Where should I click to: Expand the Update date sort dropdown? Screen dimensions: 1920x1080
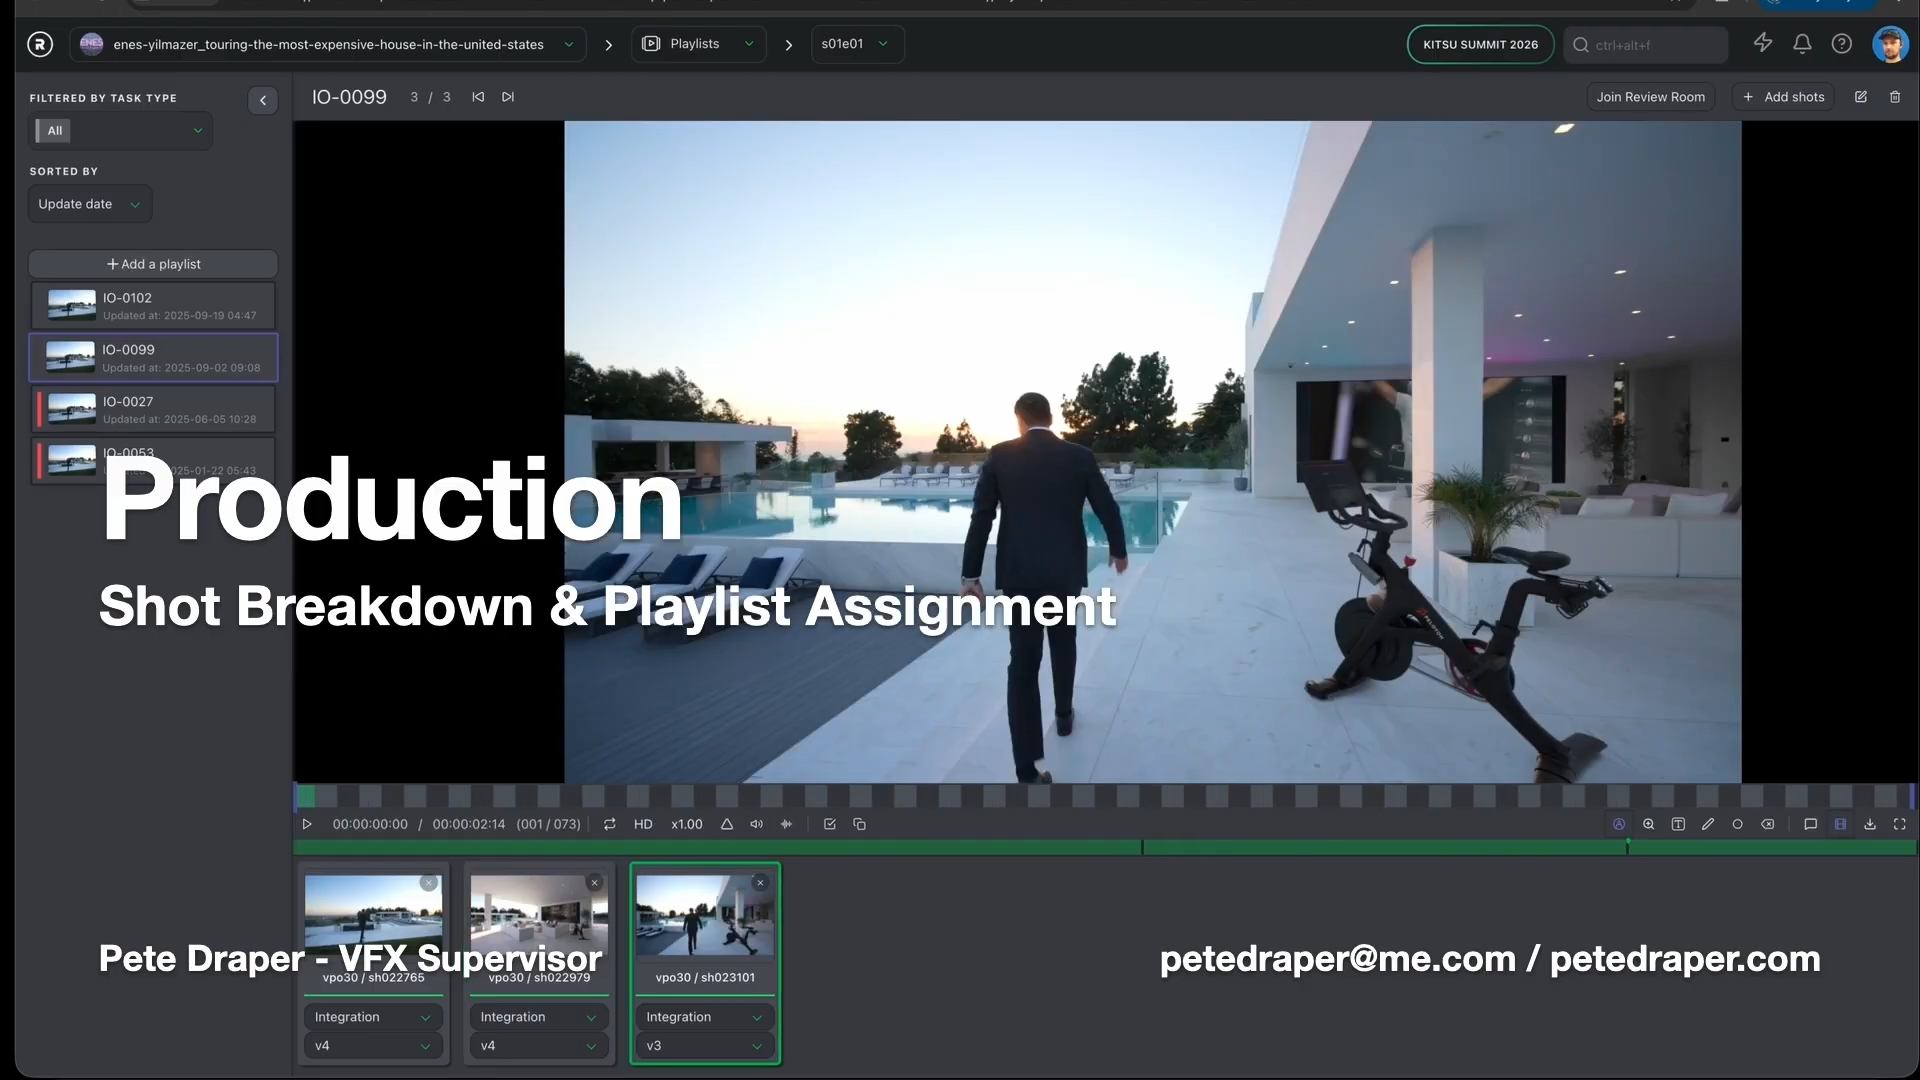click(x=89, y=204)
